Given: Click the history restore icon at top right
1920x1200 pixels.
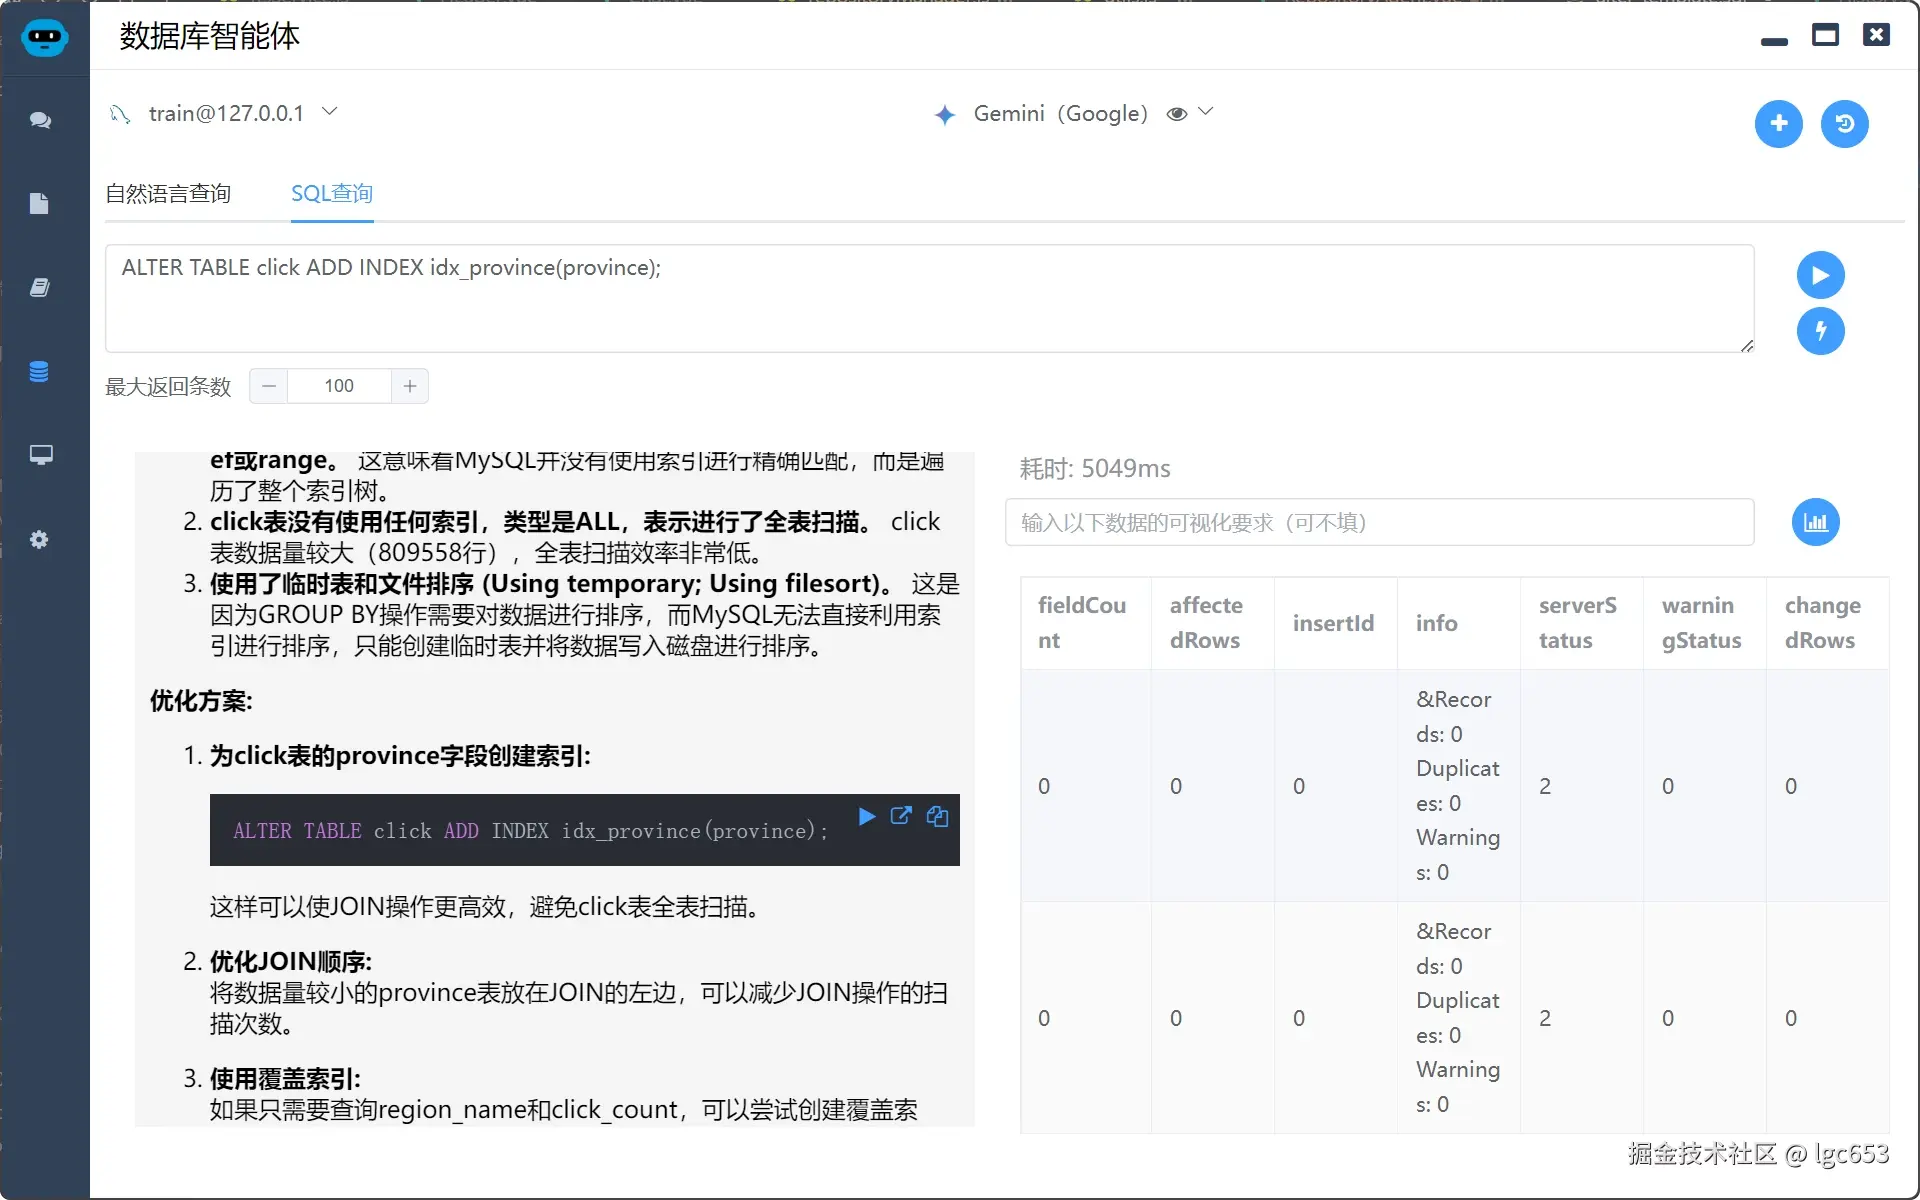Looking at the screenshot, I should [x=1845, y=123].
